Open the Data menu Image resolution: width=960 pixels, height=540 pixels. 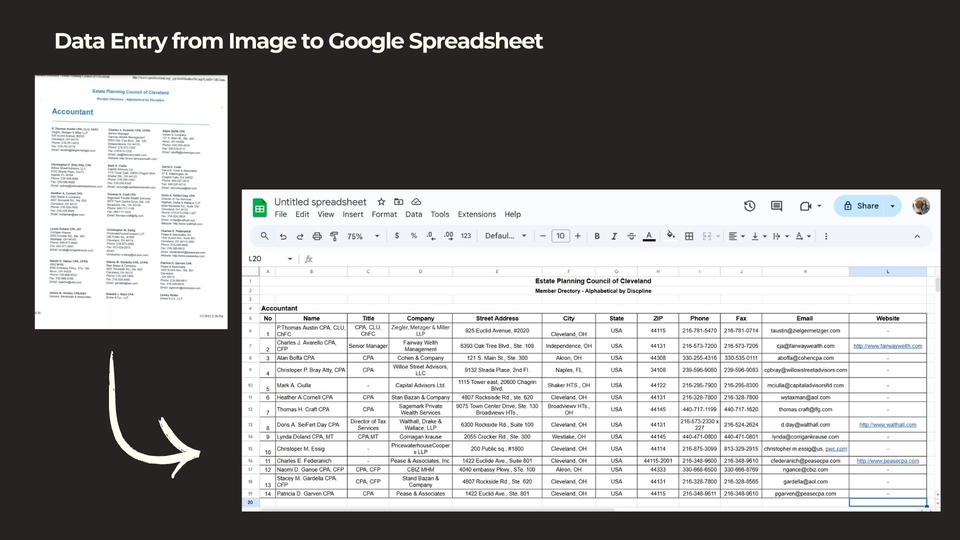(413, 214)
